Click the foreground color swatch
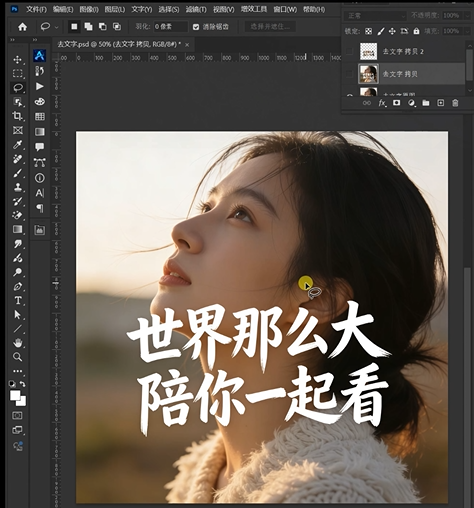This screenshot has width=474, height=508. pyautogui.click(x=14, y=396)
